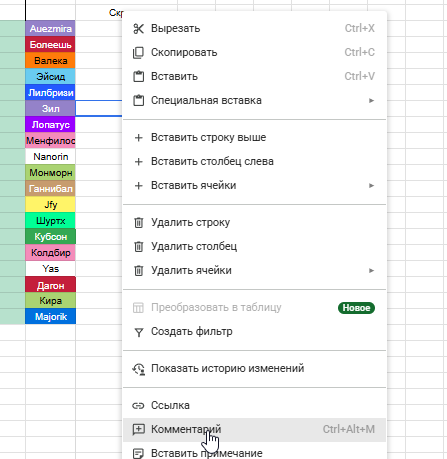Select the orange Валека cell
This screenshot has width=447, height=459.
tap(50, 60)
